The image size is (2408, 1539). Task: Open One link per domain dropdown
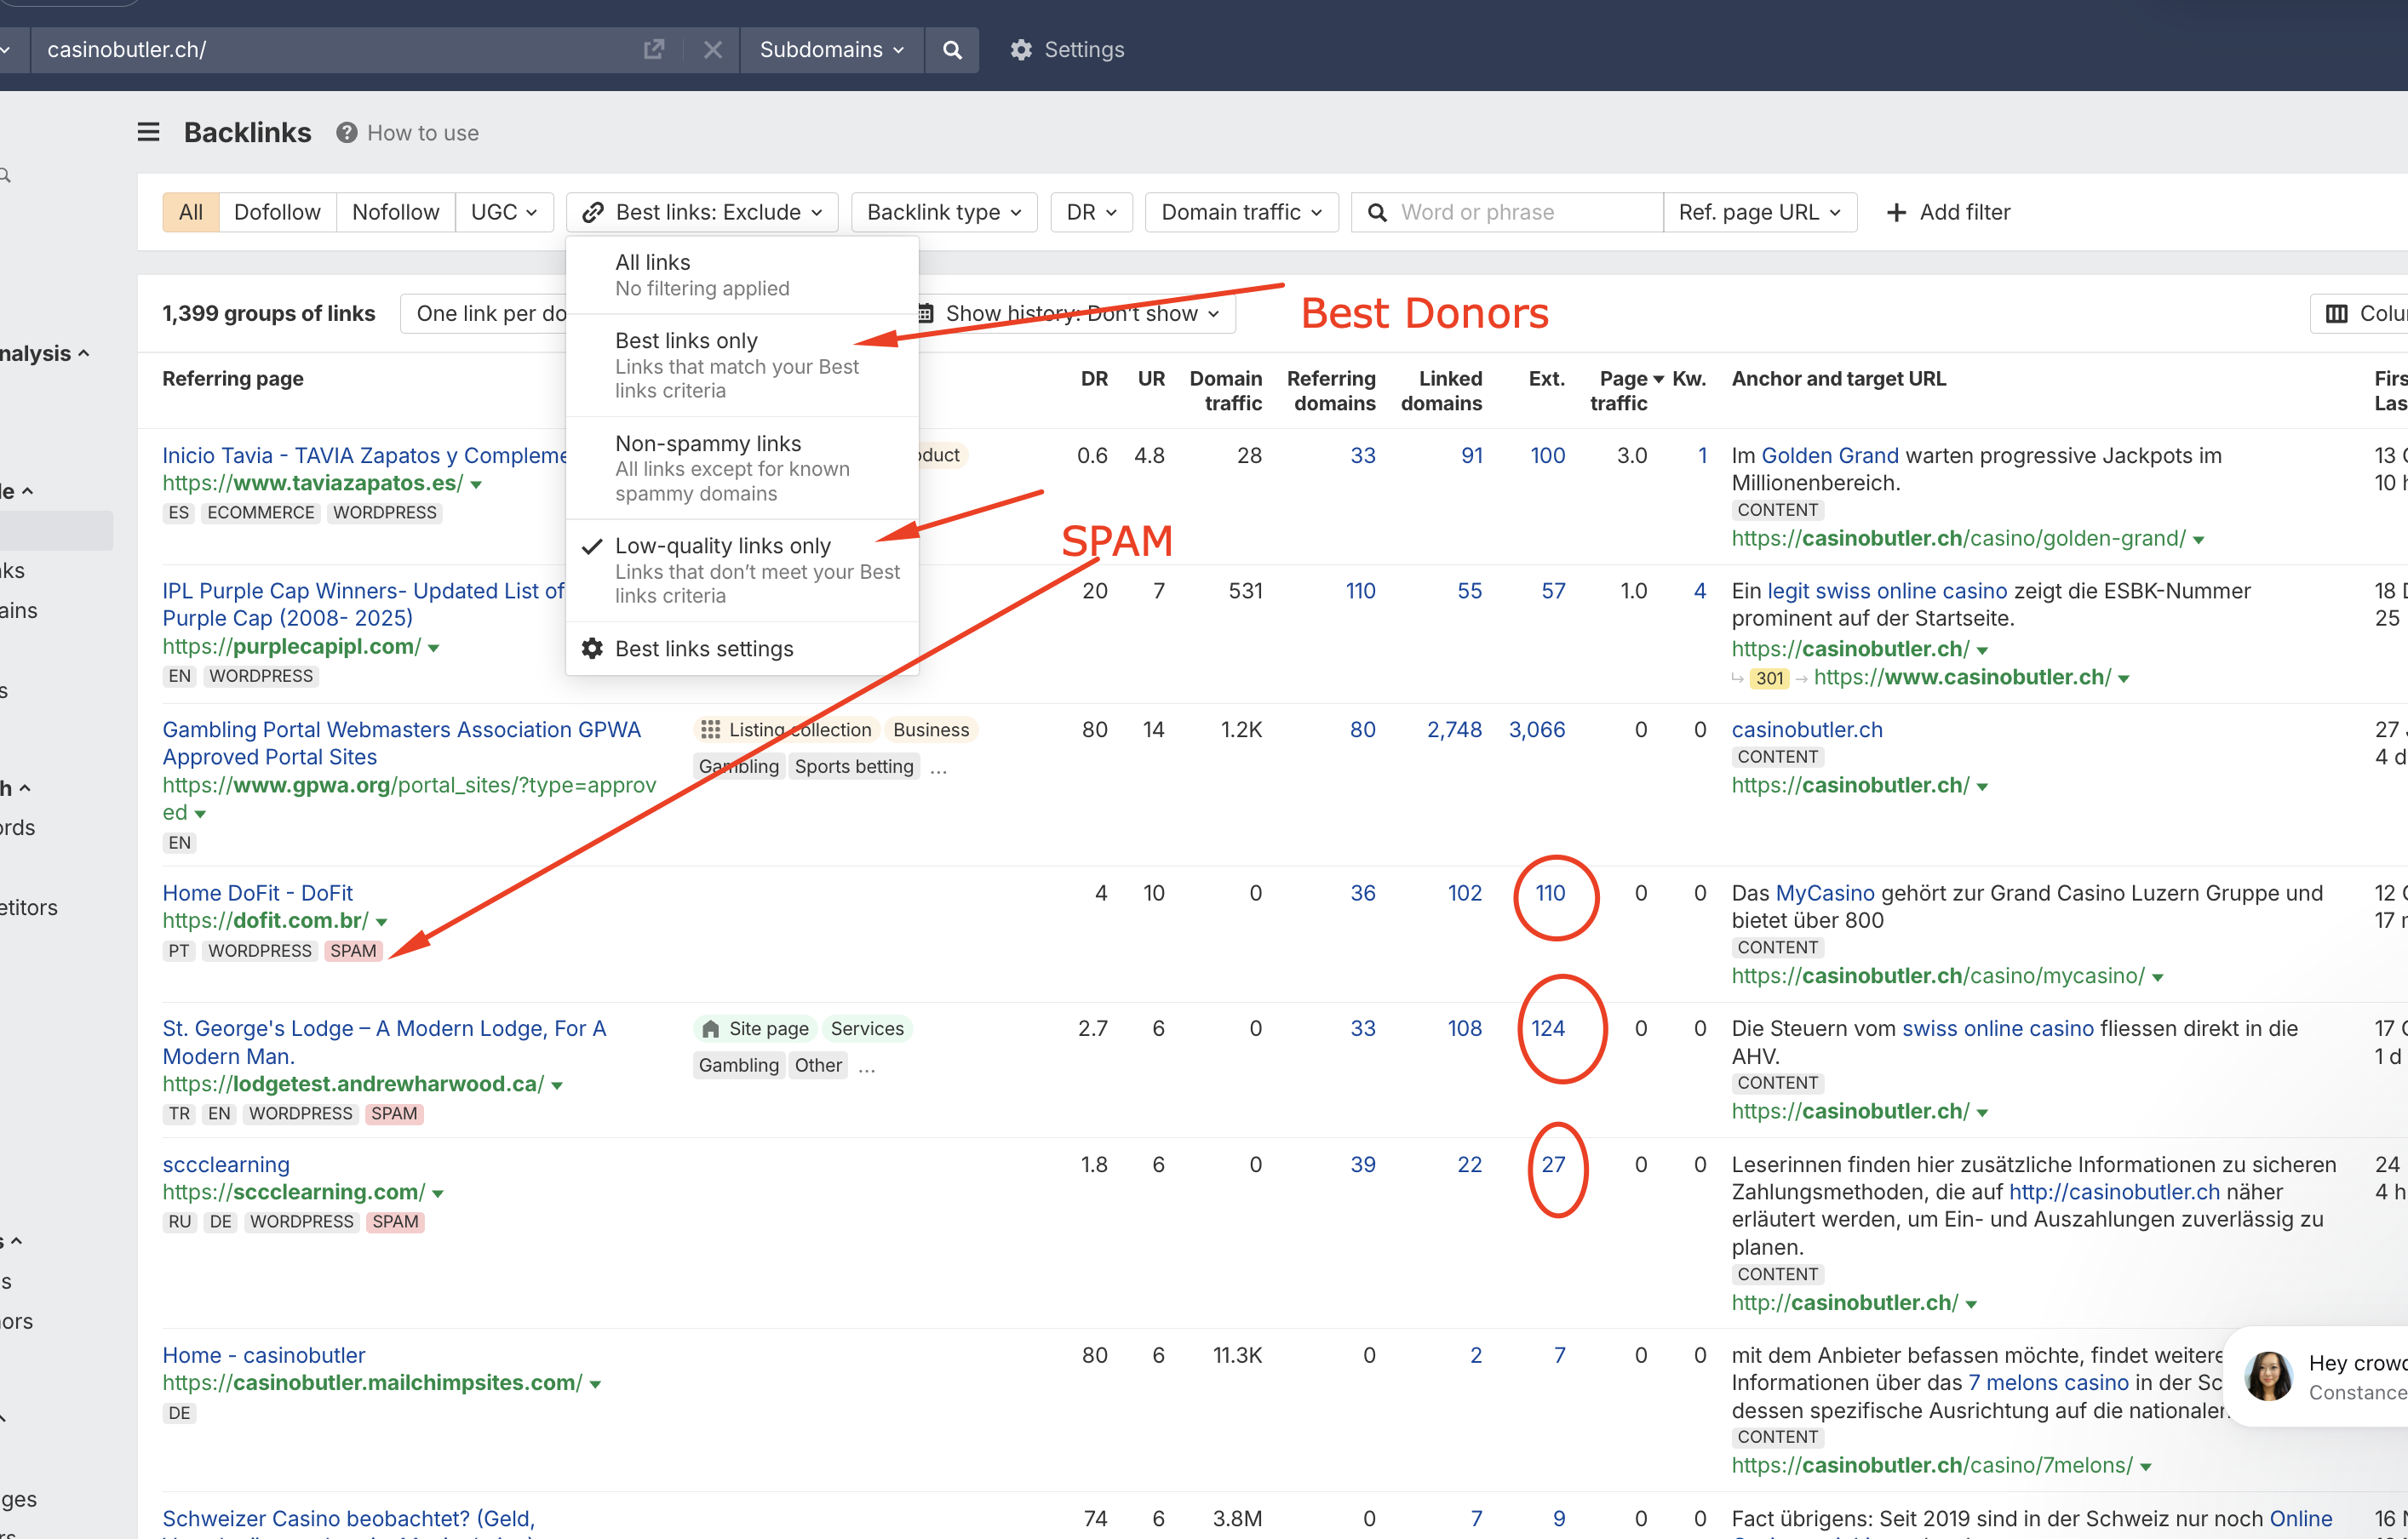click(484, 314)
